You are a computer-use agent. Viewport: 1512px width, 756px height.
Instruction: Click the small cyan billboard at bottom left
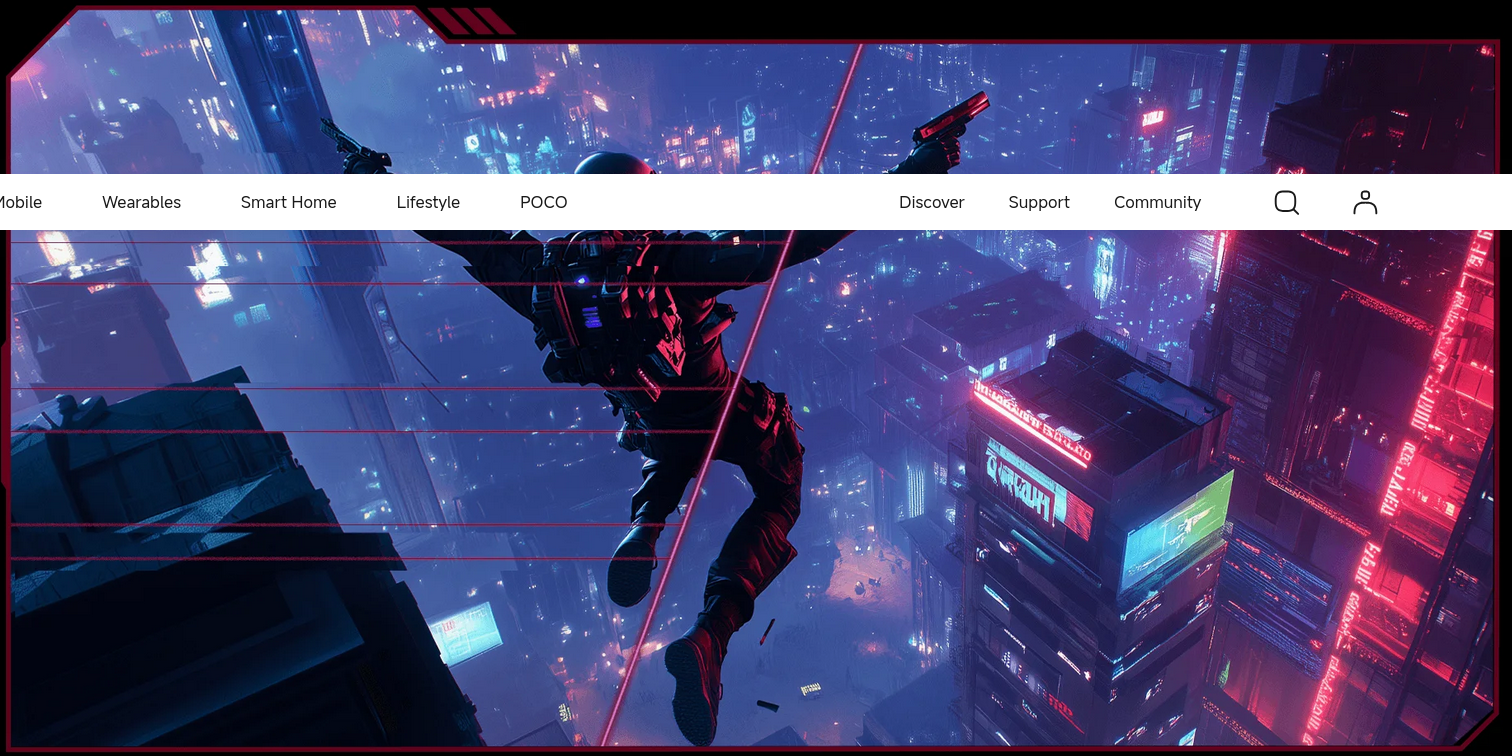[466, 630]
